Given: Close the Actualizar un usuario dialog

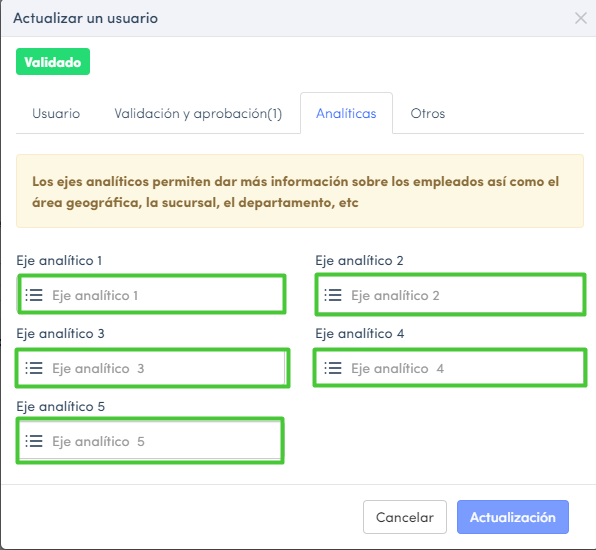Looking at the screenshot, I should (580, 18).
